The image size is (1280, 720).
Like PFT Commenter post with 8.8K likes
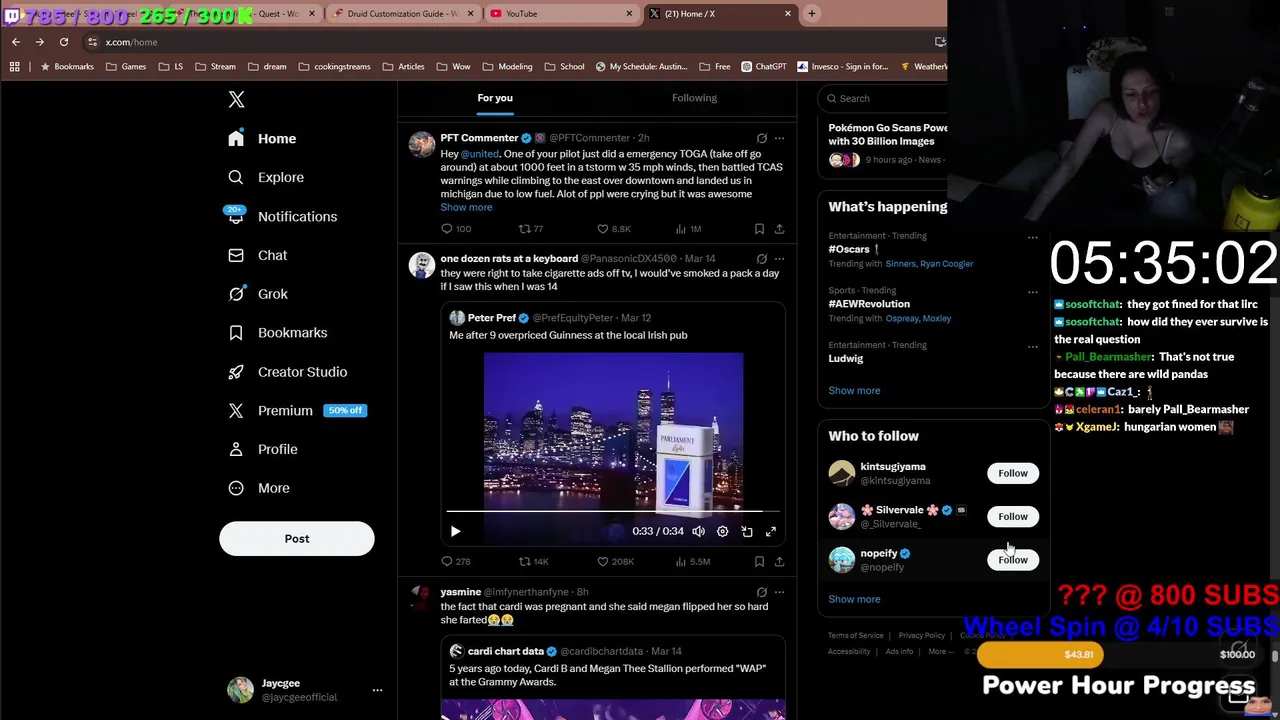pyautogui.click(x=613, y=229)
